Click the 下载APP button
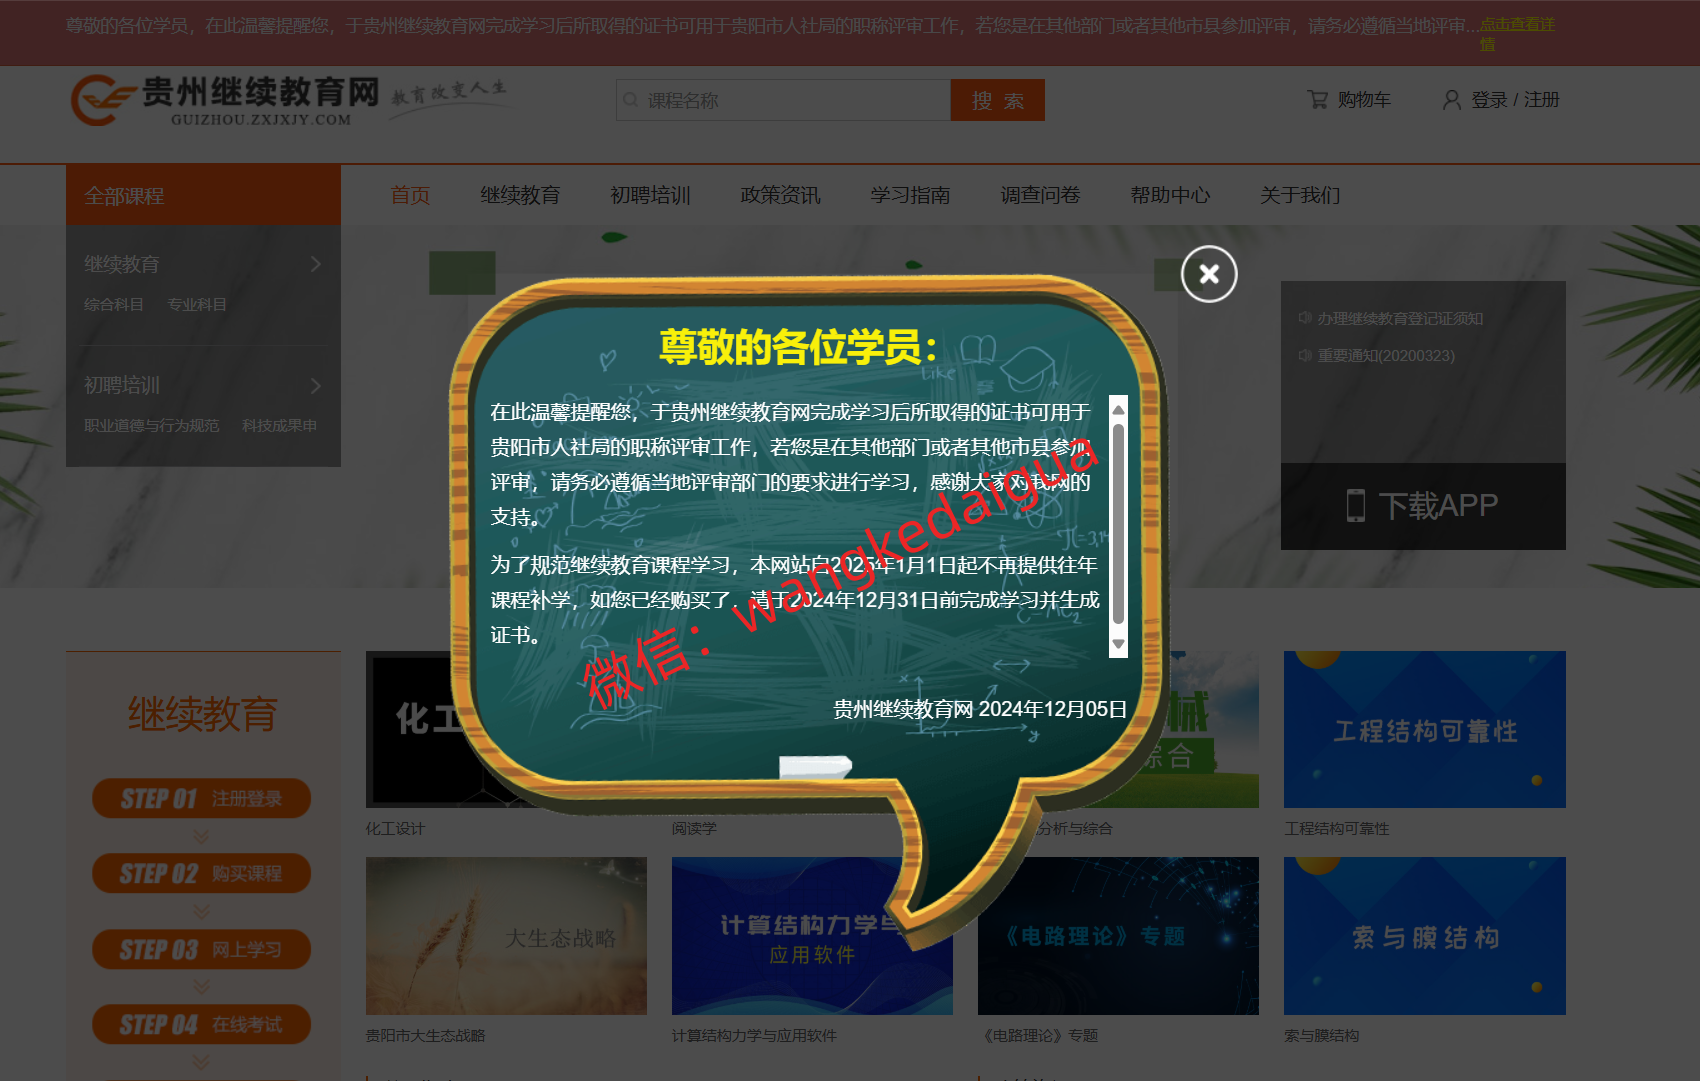 point(1423,506)
